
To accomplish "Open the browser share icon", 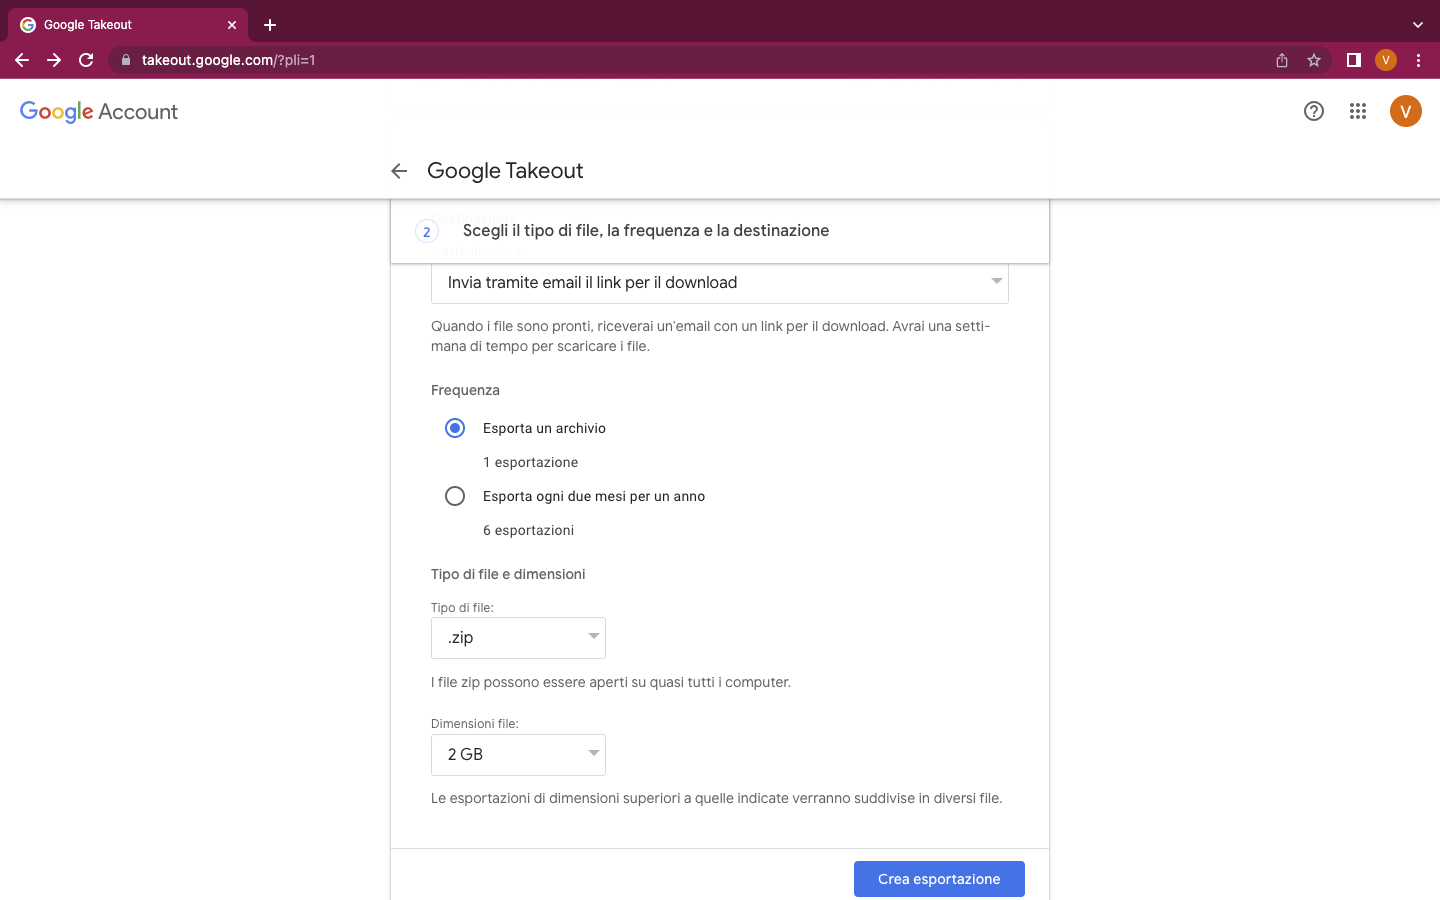I will point(1281,60).
